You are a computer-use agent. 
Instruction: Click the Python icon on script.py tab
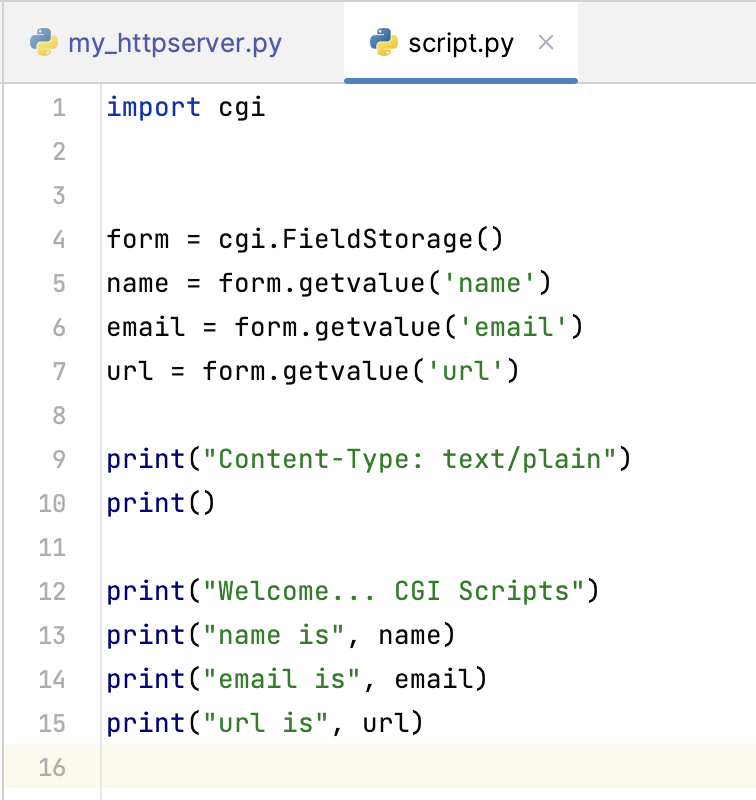pyautogui.click(x=384, y=42)
